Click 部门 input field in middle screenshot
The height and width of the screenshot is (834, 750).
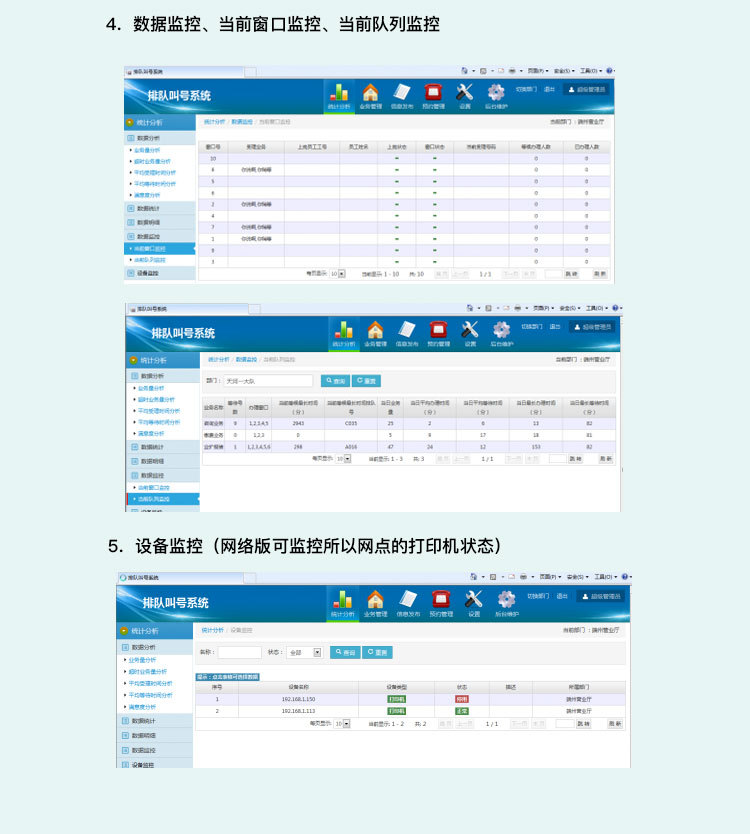click(269, 381)
